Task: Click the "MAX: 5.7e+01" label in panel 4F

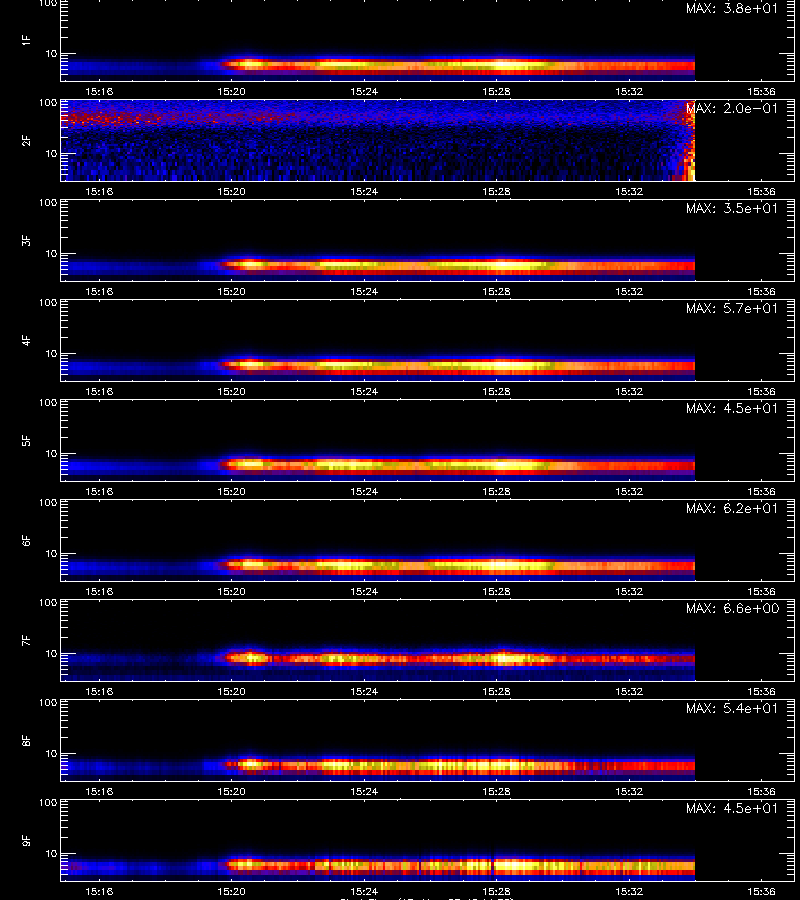Action: (x=732, y=308)
